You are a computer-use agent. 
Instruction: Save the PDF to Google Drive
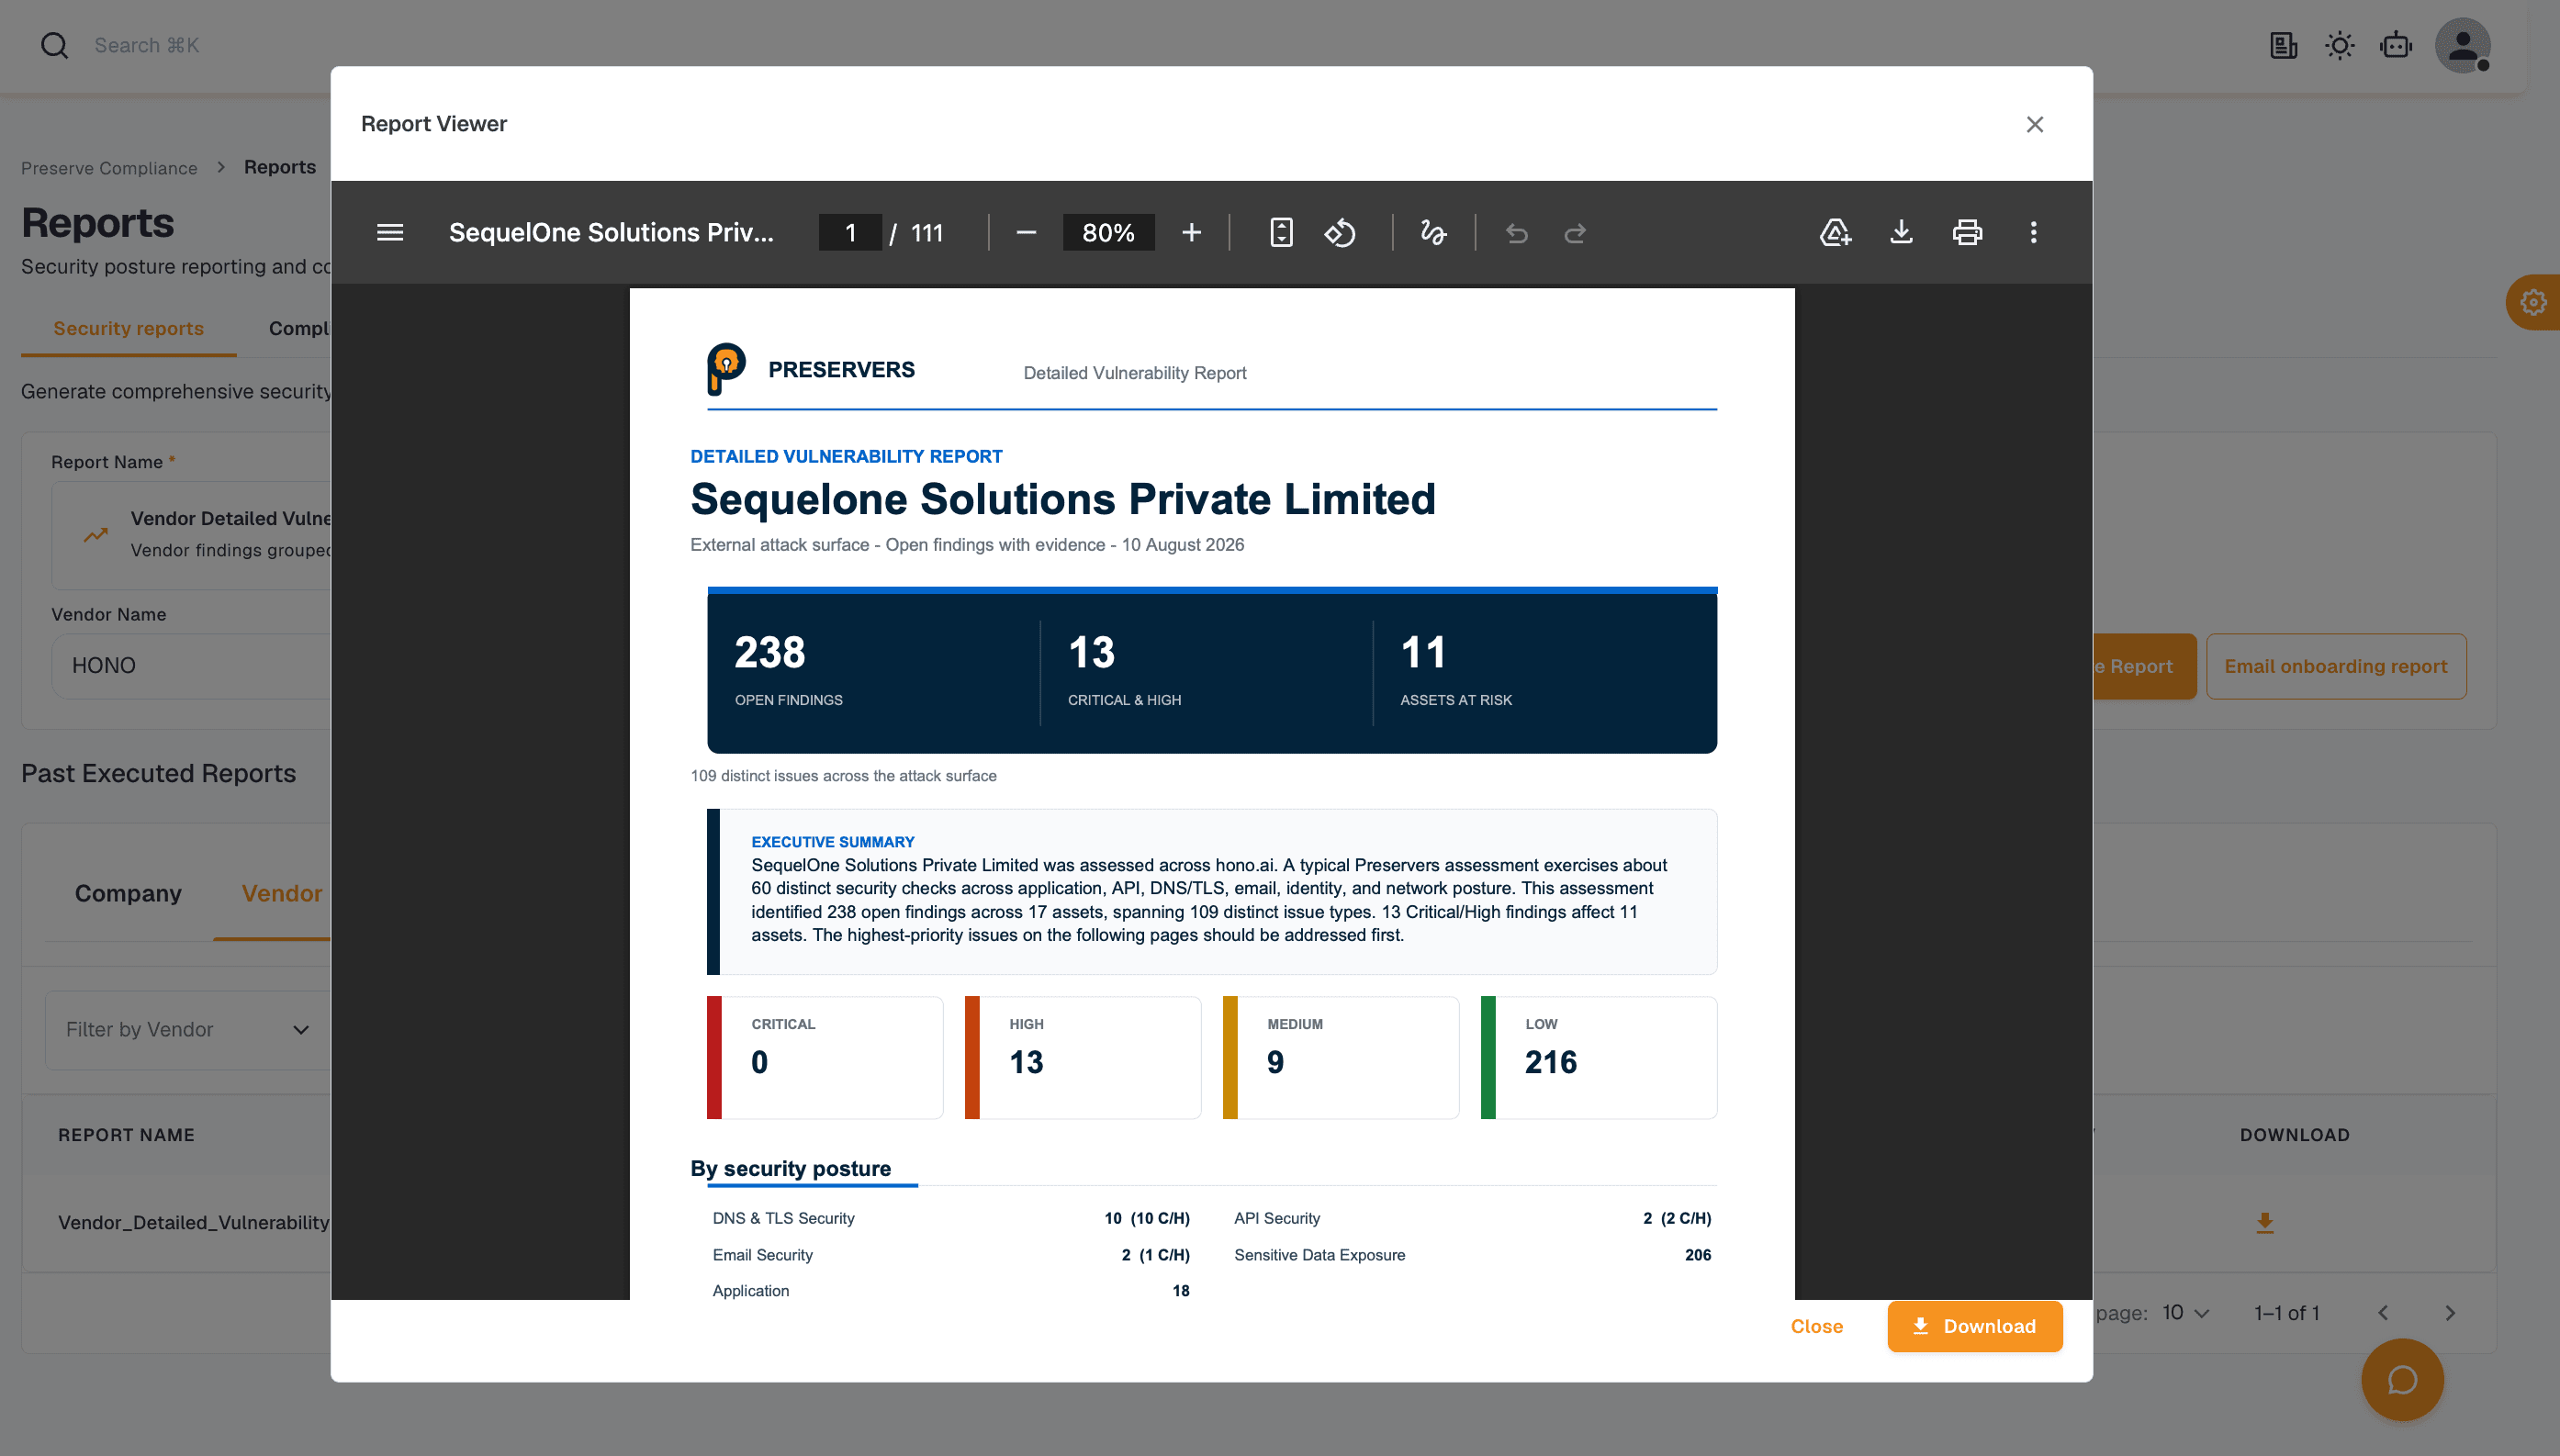1835,233
